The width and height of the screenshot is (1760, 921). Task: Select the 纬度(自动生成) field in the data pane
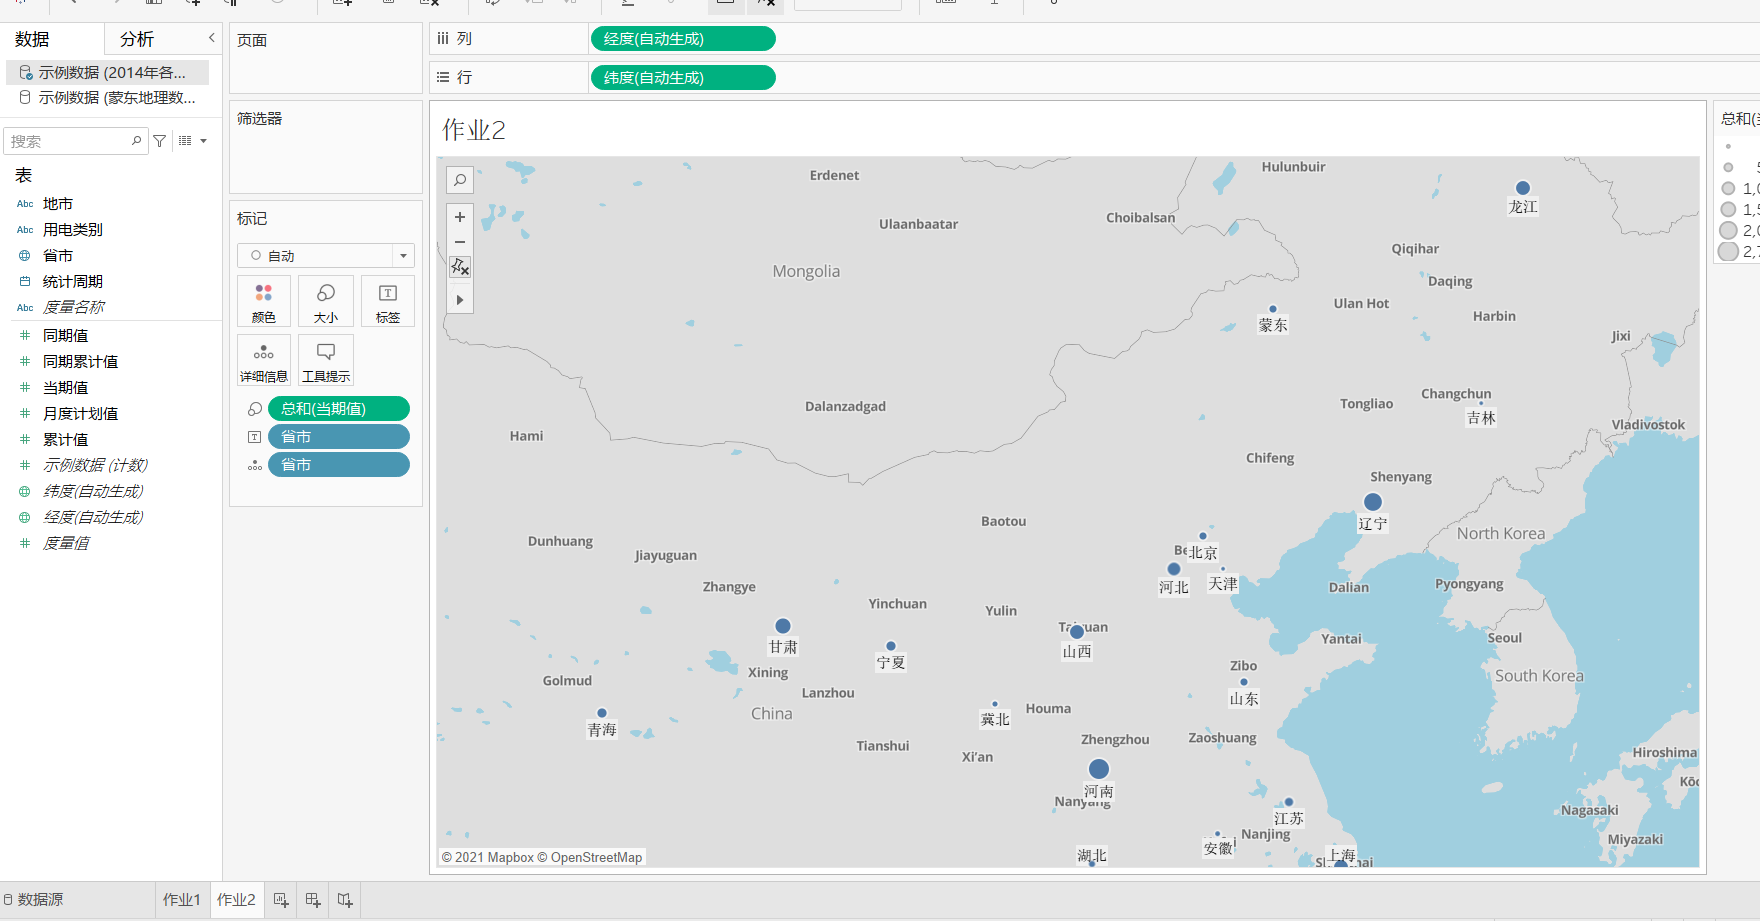pos(93,492)
